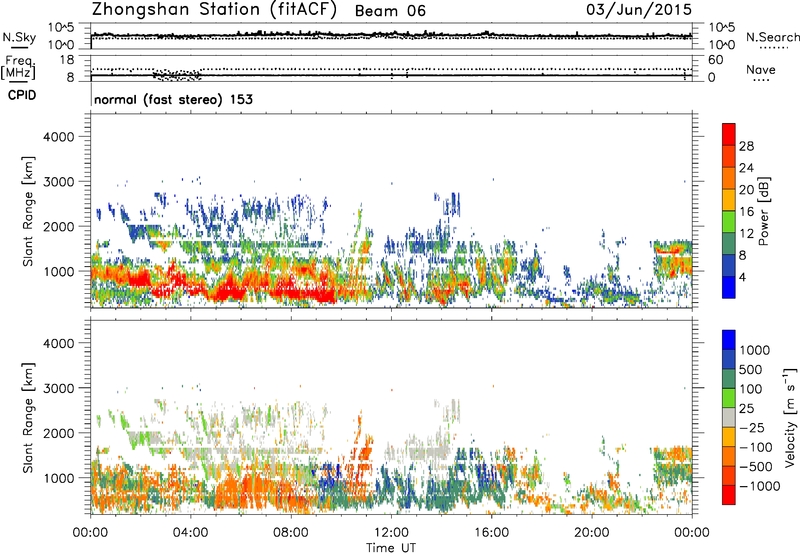Click the solid line sample under 'N.Sky'

(x=19, y=47)
